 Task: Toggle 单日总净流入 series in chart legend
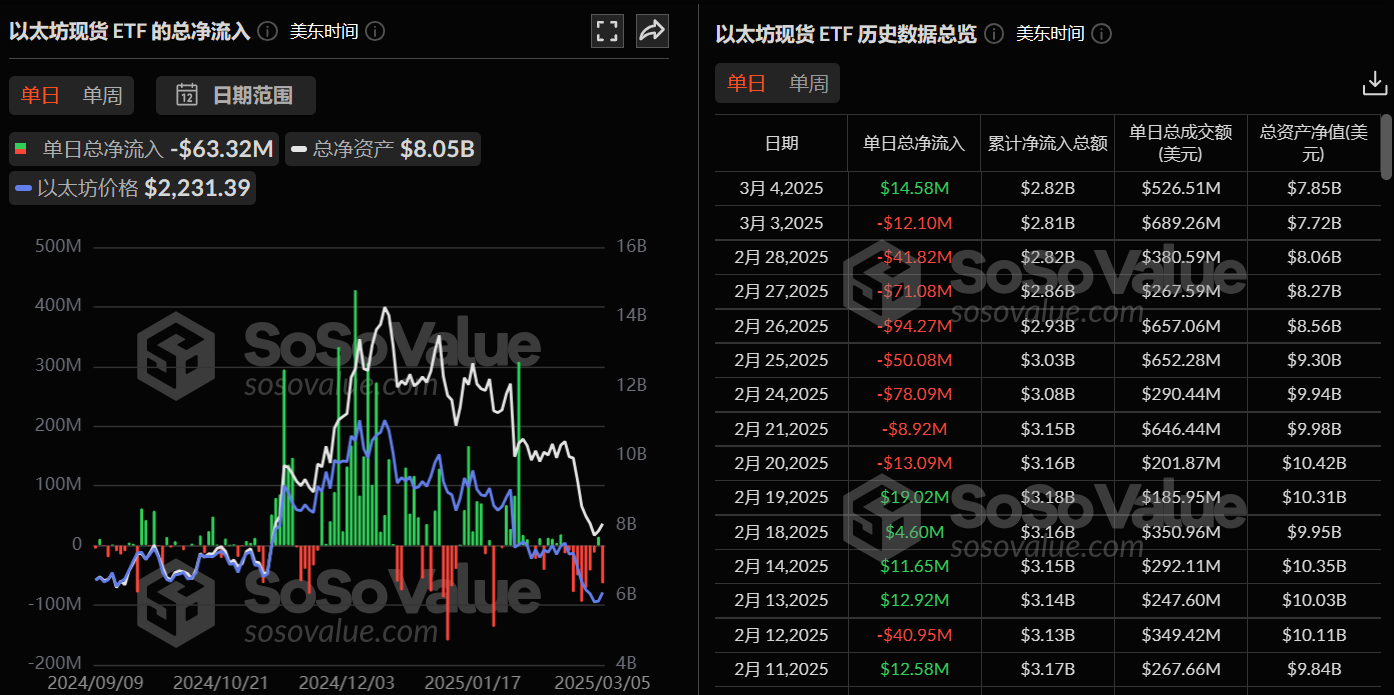(x=145, y=150)
